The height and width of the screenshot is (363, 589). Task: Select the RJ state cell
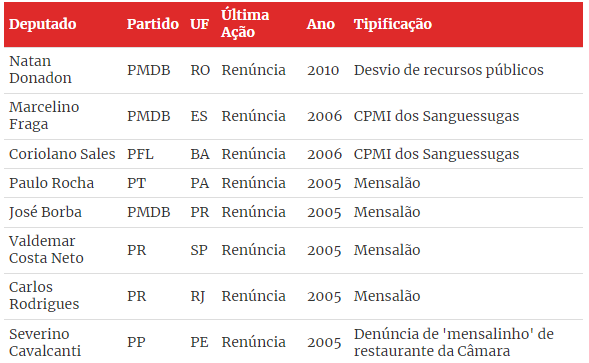coord(197,296)
